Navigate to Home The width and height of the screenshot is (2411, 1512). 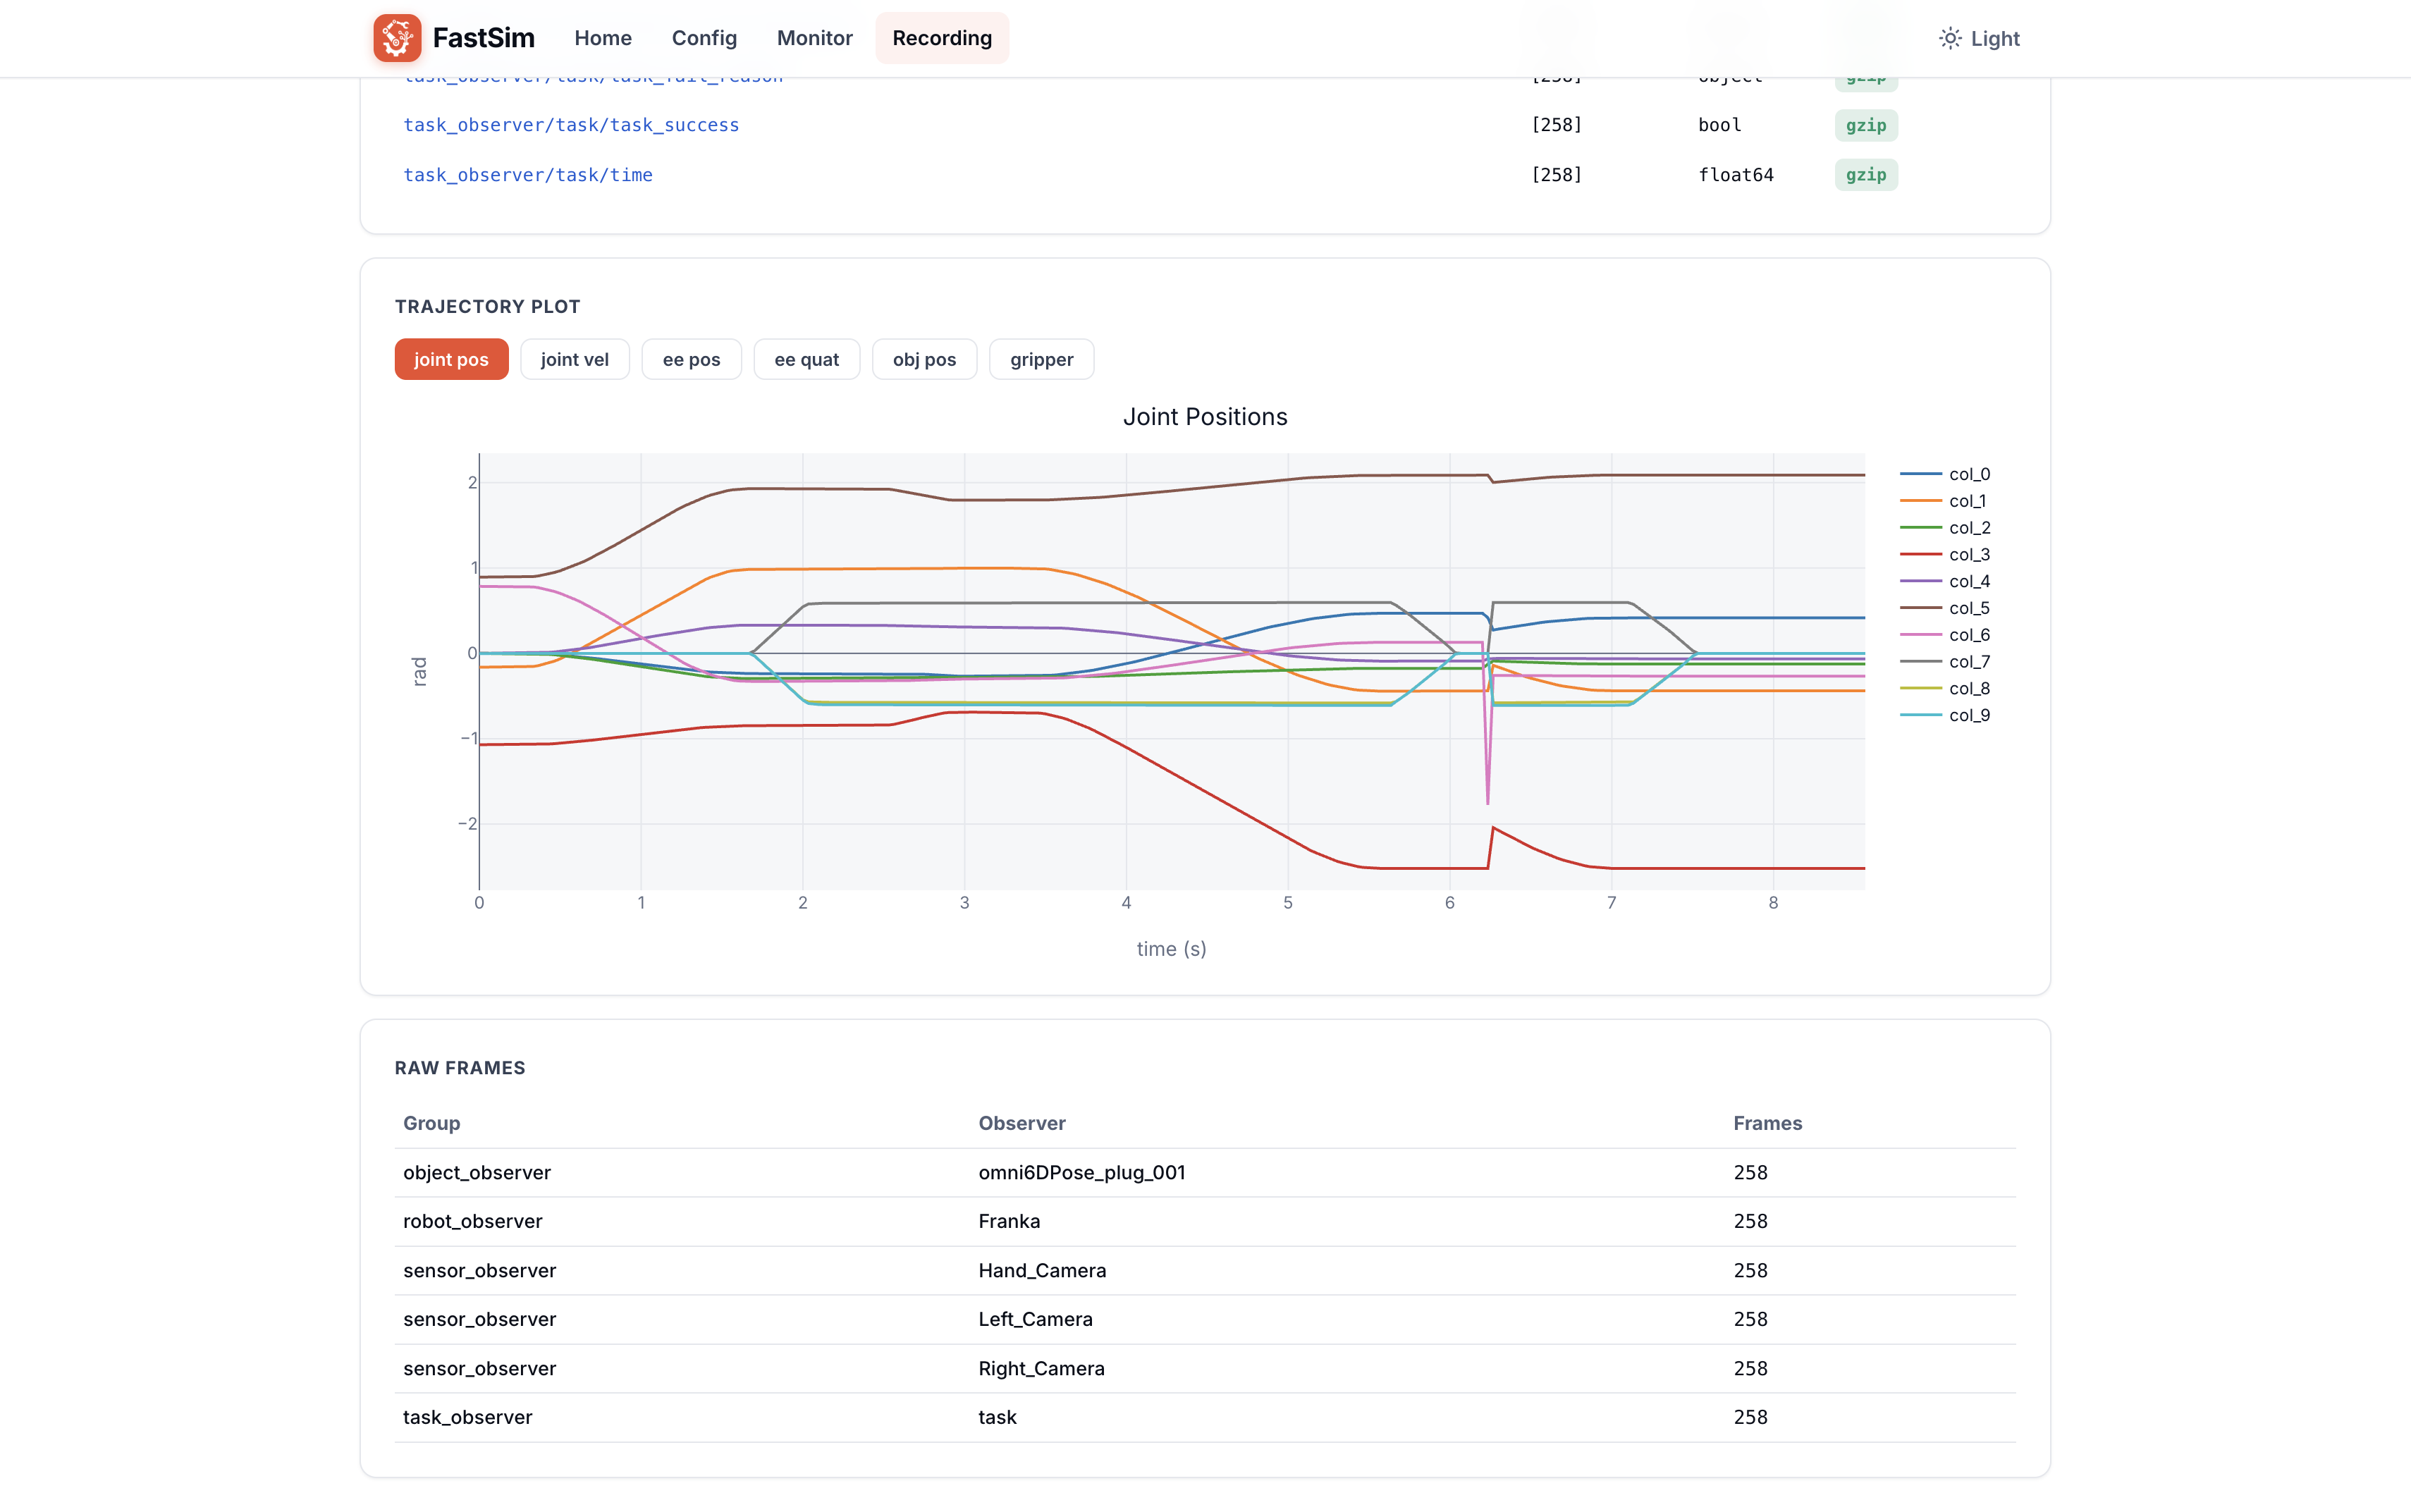(x=603, y=38)
